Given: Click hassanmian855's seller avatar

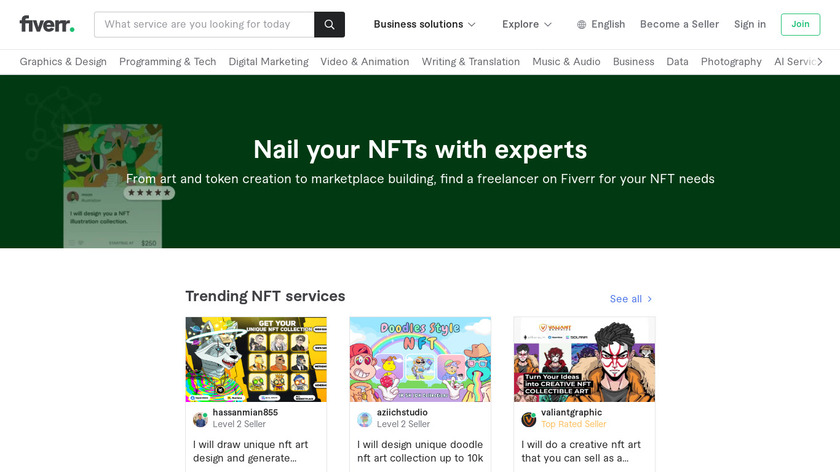Looking at the screenshot, I should click(200, 419).
